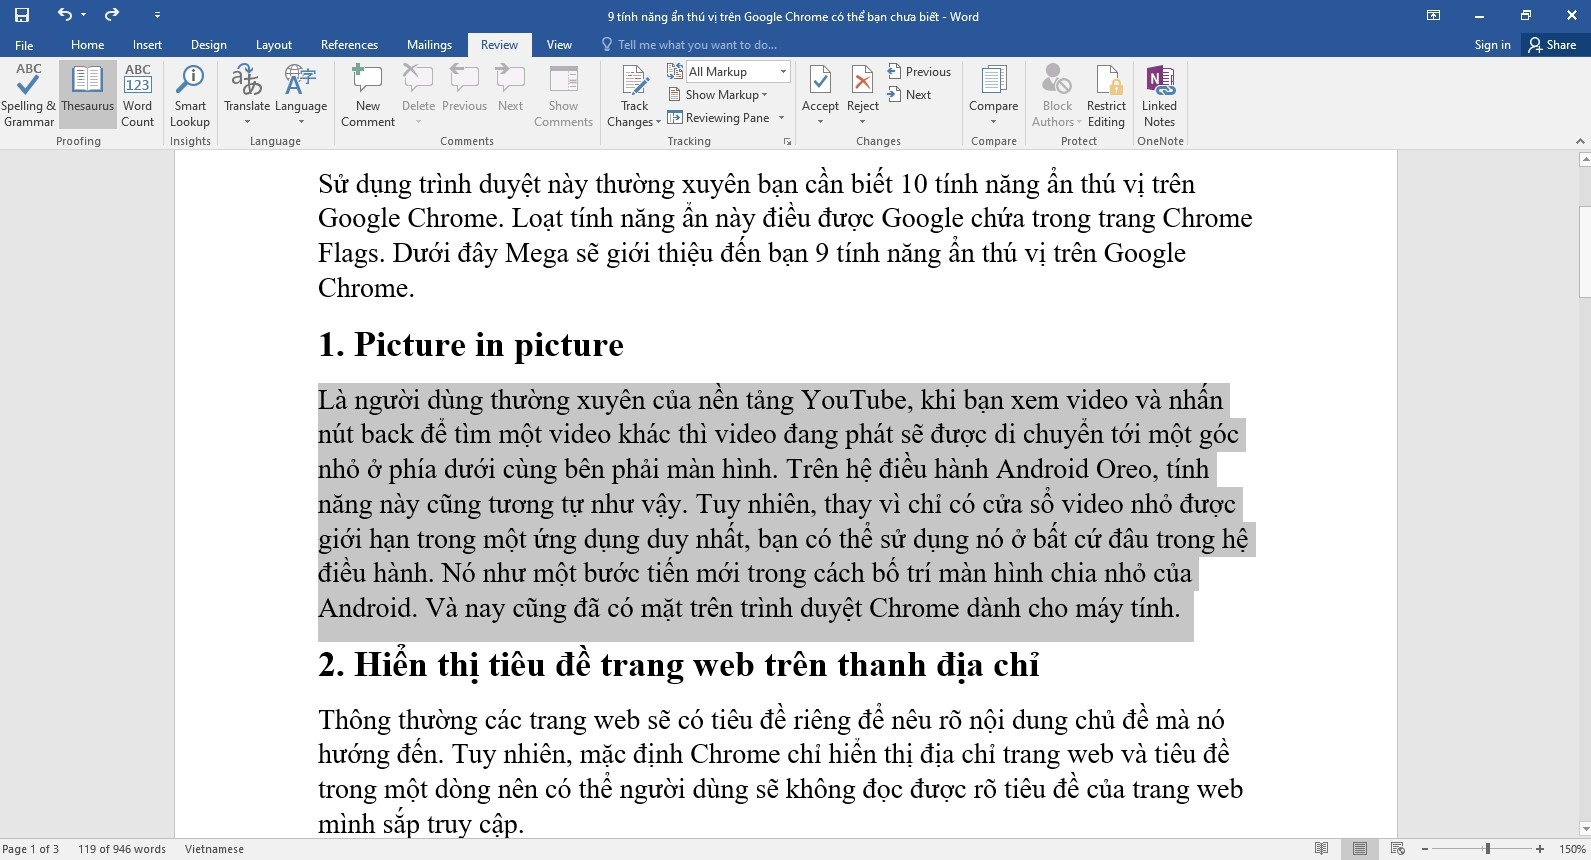Open the Language proofing options
Image resolution: width=1591 pixels, height=860 pixels.
[301, 95]
